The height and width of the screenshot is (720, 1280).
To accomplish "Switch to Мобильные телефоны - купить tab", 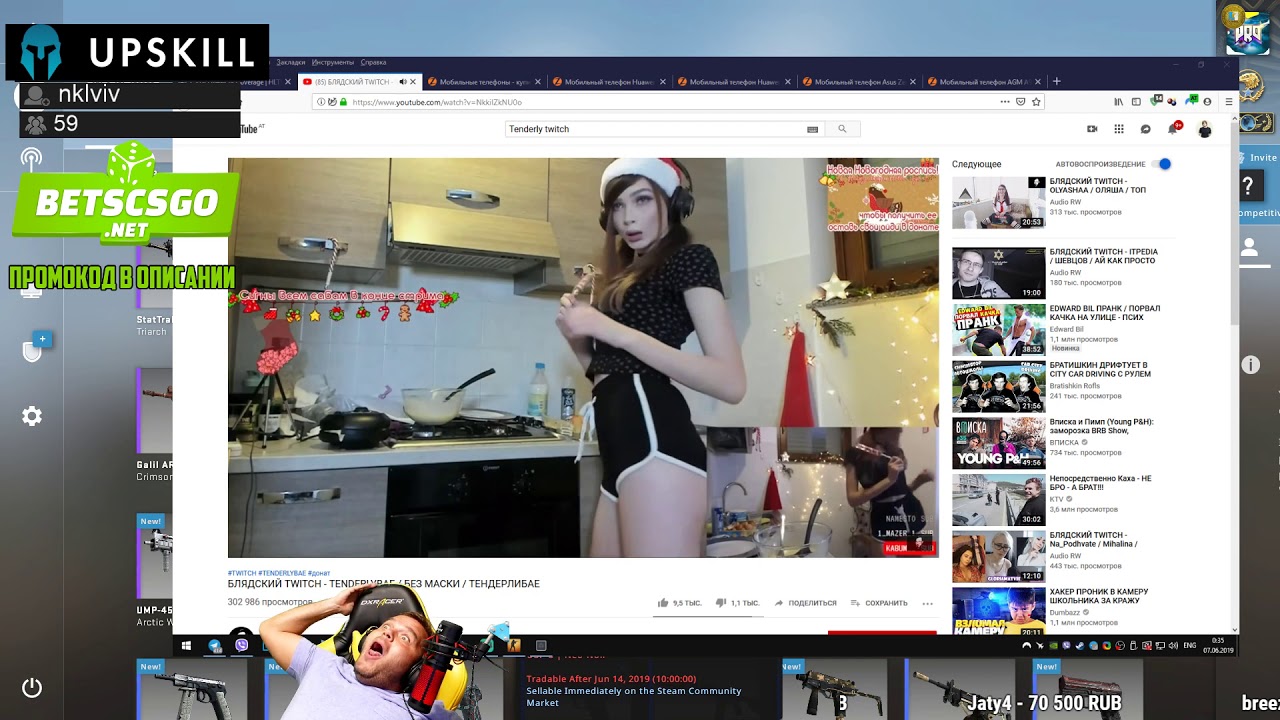I will click(485, 82).
